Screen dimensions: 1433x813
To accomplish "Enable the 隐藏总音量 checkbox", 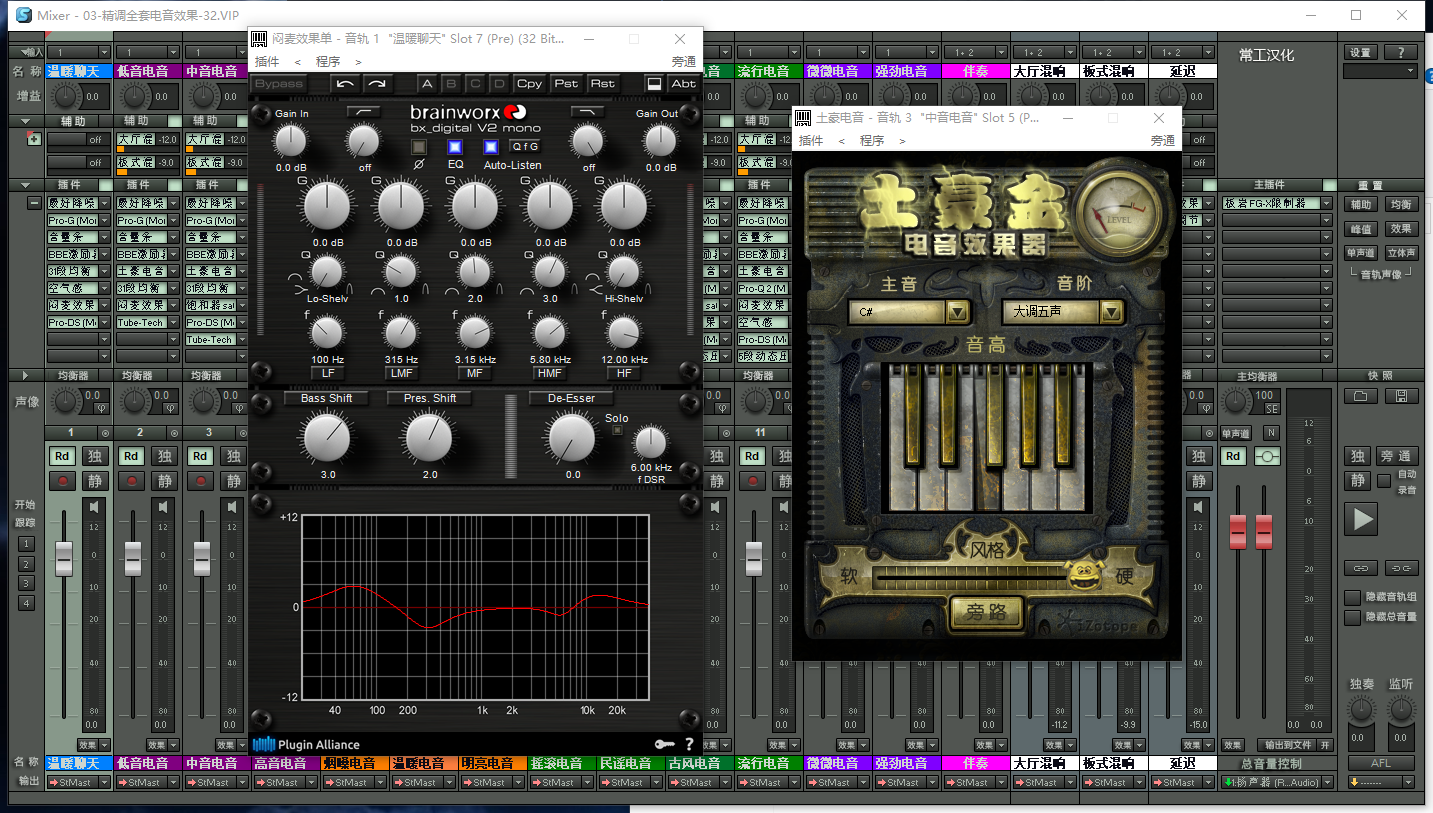I will tap(1353, 617).
